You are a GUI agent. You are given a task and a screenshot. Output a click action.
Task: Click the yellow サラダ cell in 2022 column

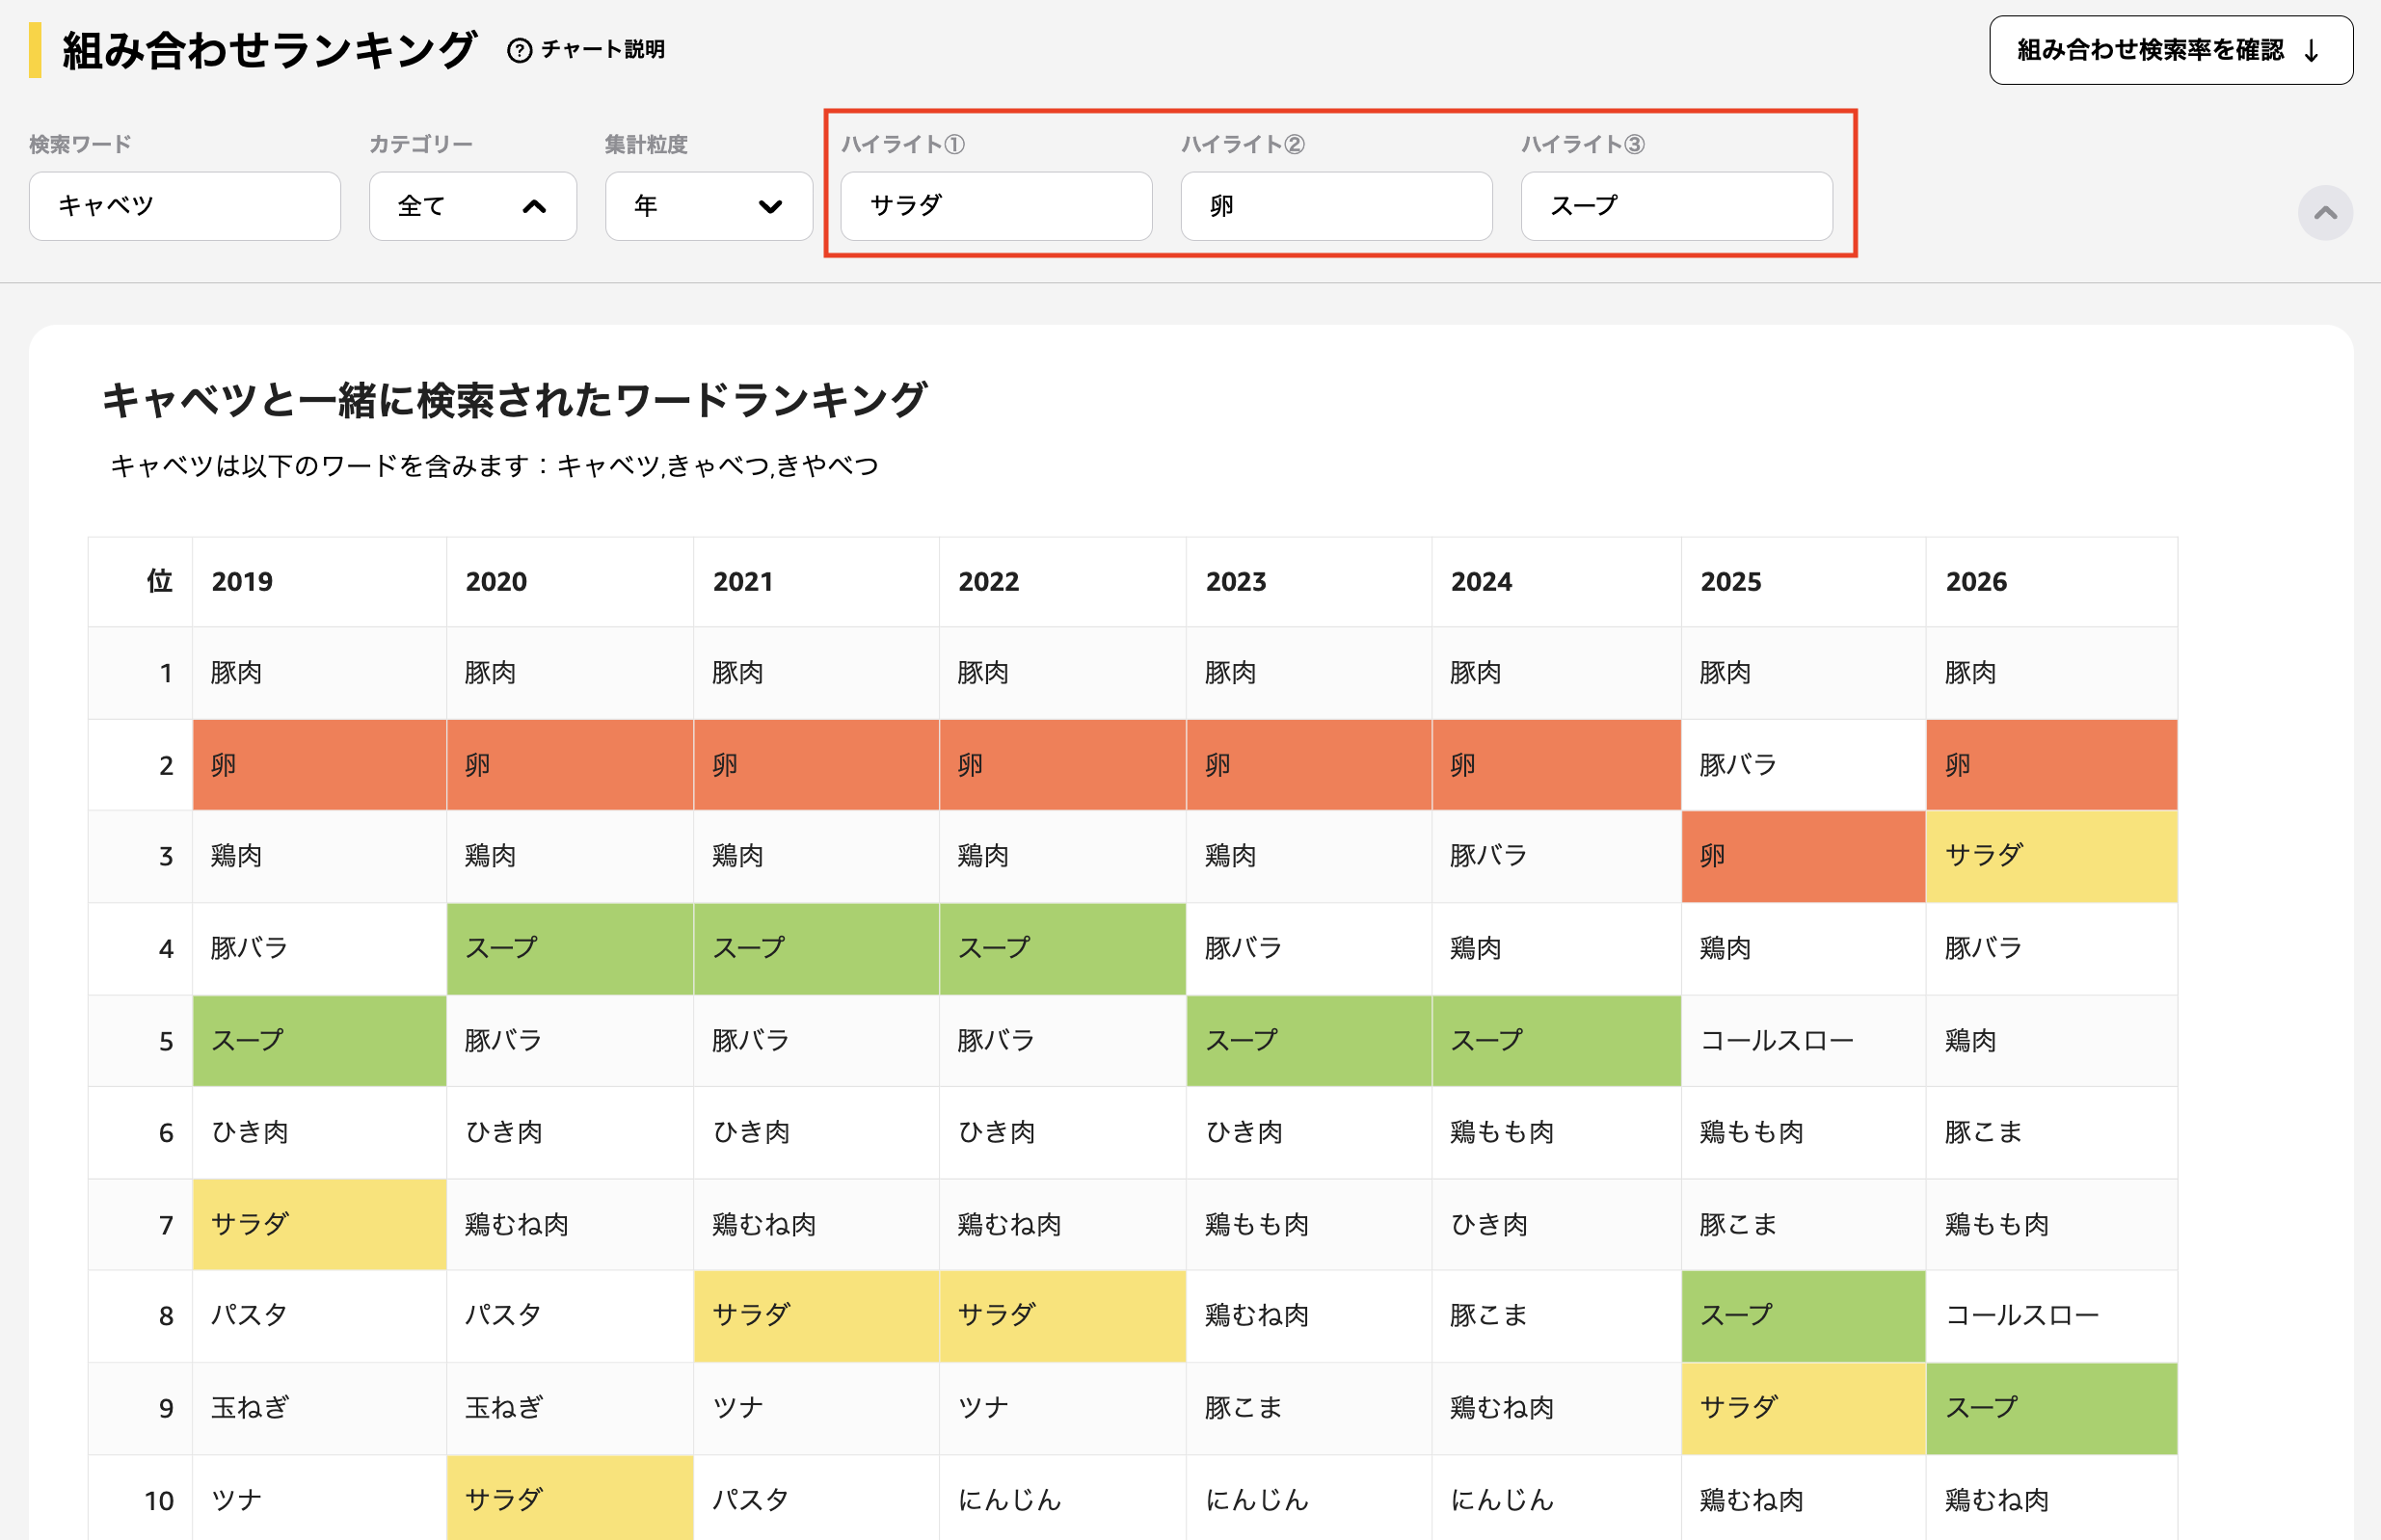pos(1062,1315)
